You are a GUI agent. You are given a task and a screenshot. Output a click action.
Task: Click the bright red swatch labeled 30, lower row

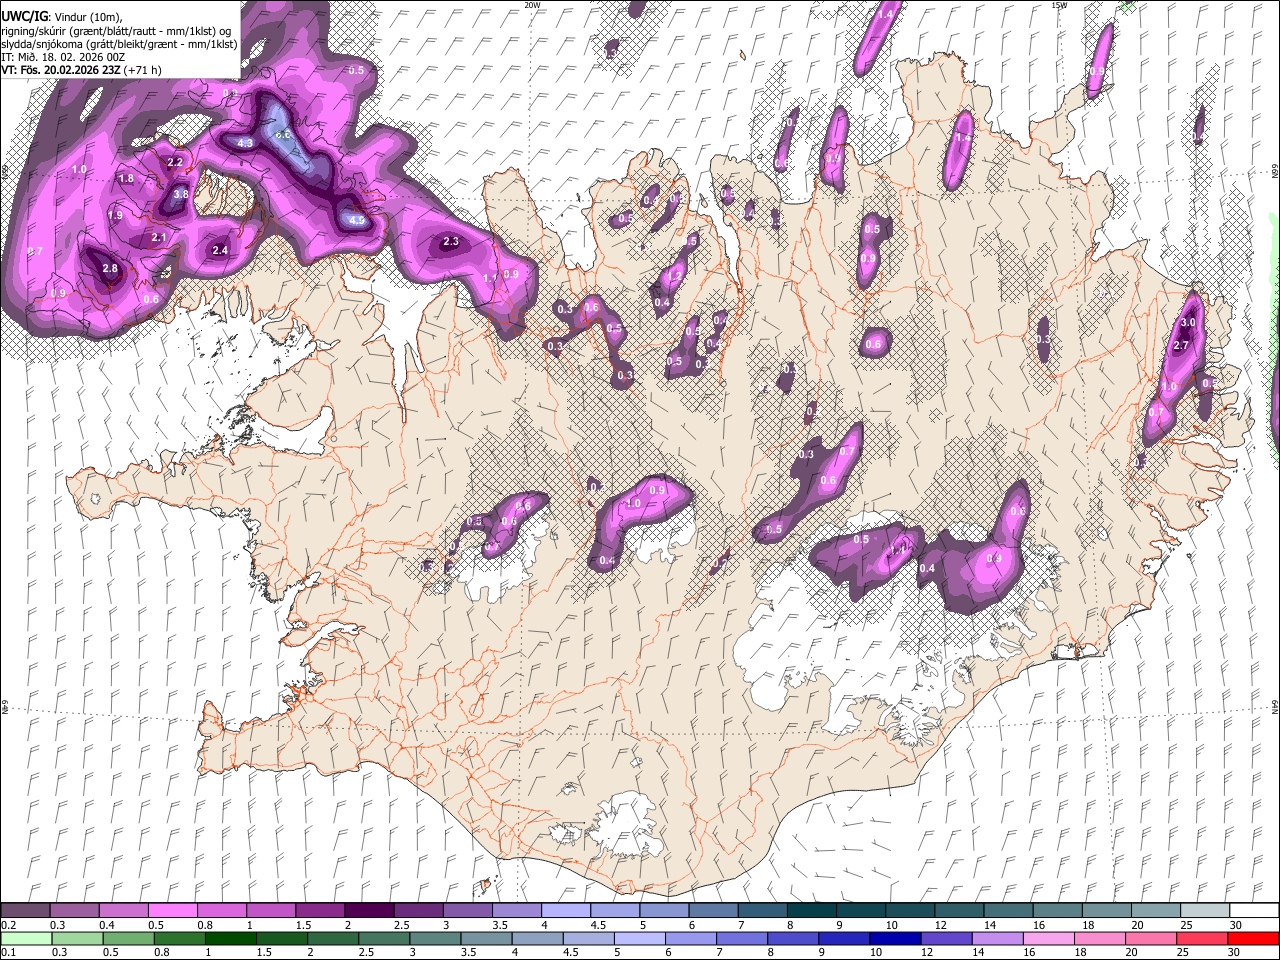(x=1252, y=938)
